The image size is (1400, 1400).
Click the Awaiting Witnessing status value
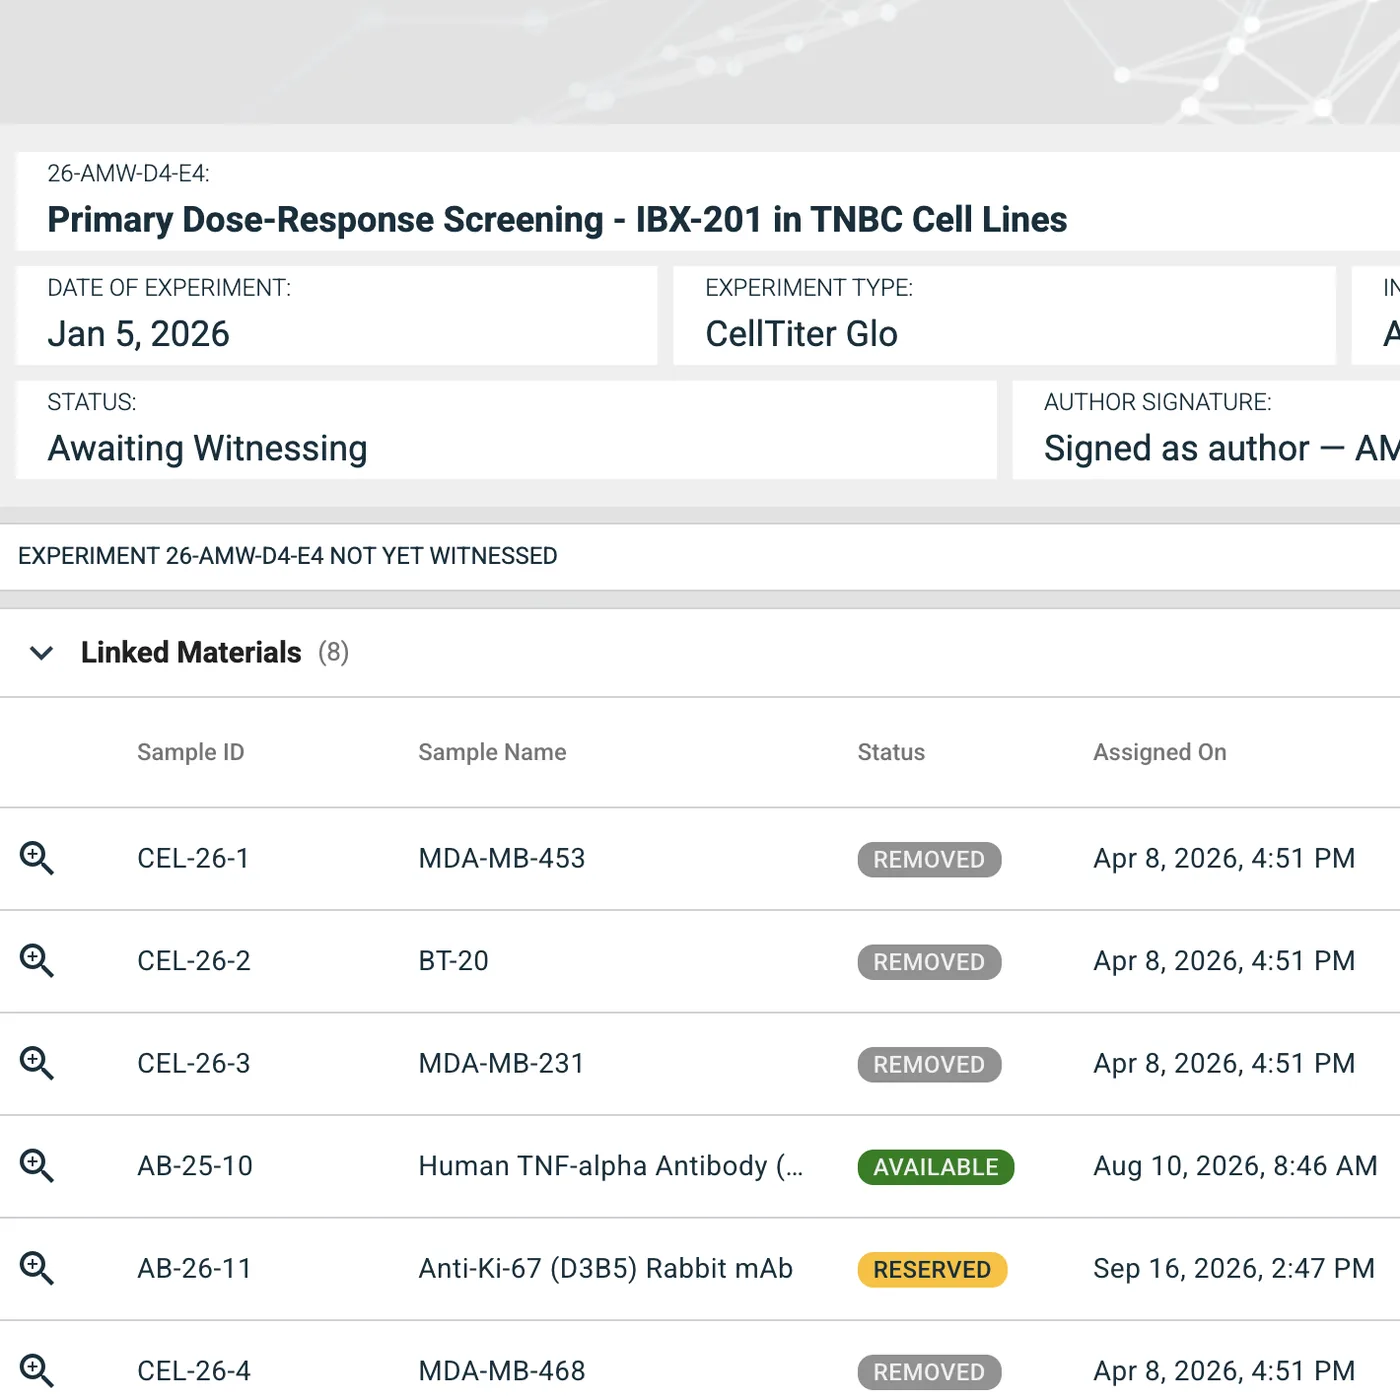pos(207,448)
